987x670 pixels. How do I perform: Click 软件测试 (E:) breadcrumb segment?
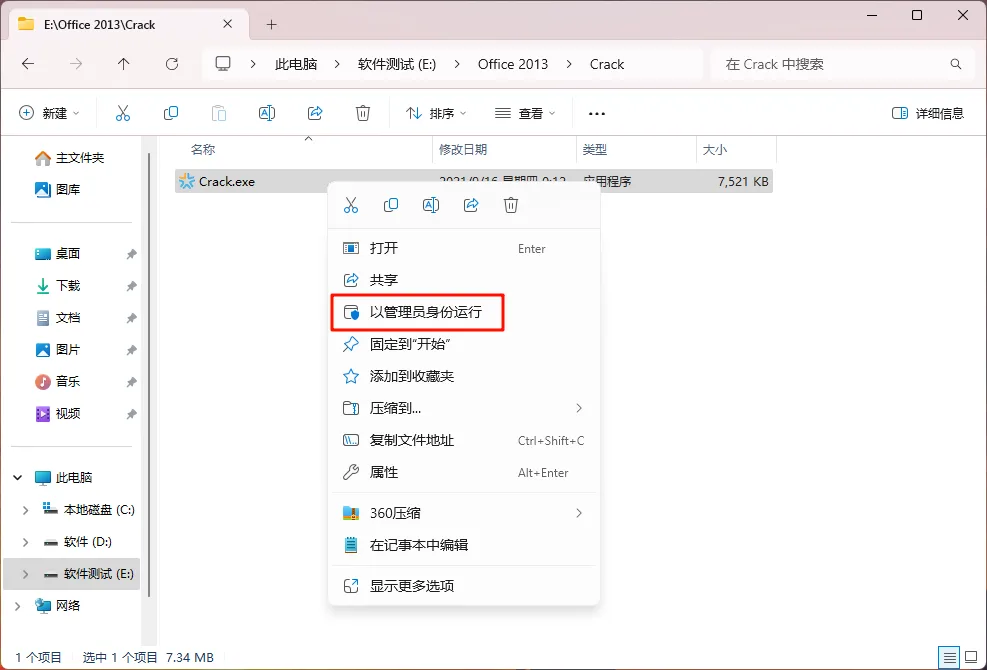pos(397,64)
